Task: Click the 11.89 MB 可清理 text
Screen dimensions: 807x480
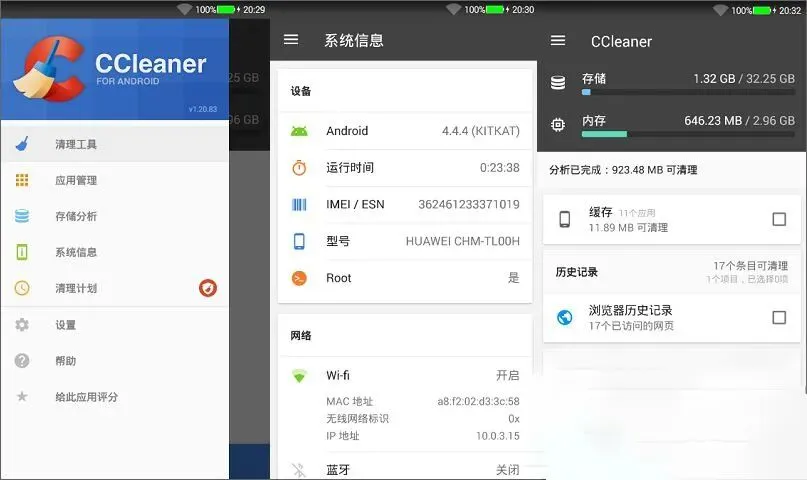Action: (628, 227)
